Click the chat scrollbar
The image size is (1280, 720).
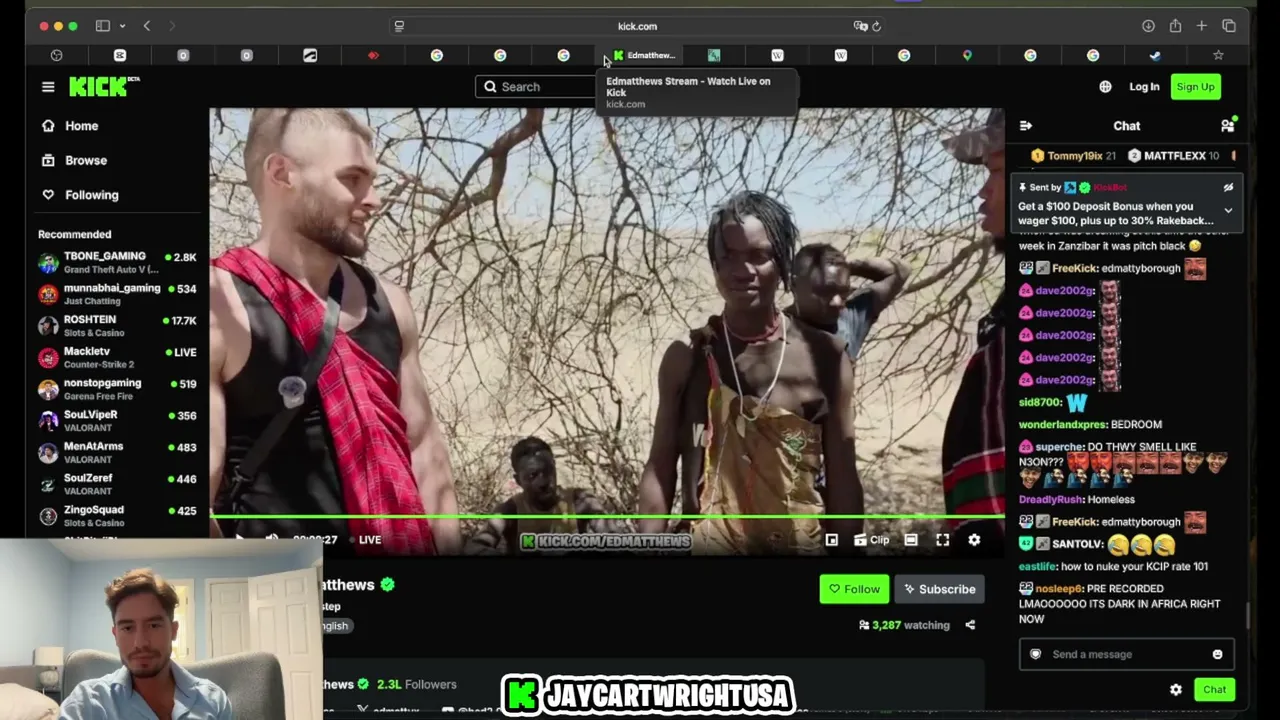1249,616
